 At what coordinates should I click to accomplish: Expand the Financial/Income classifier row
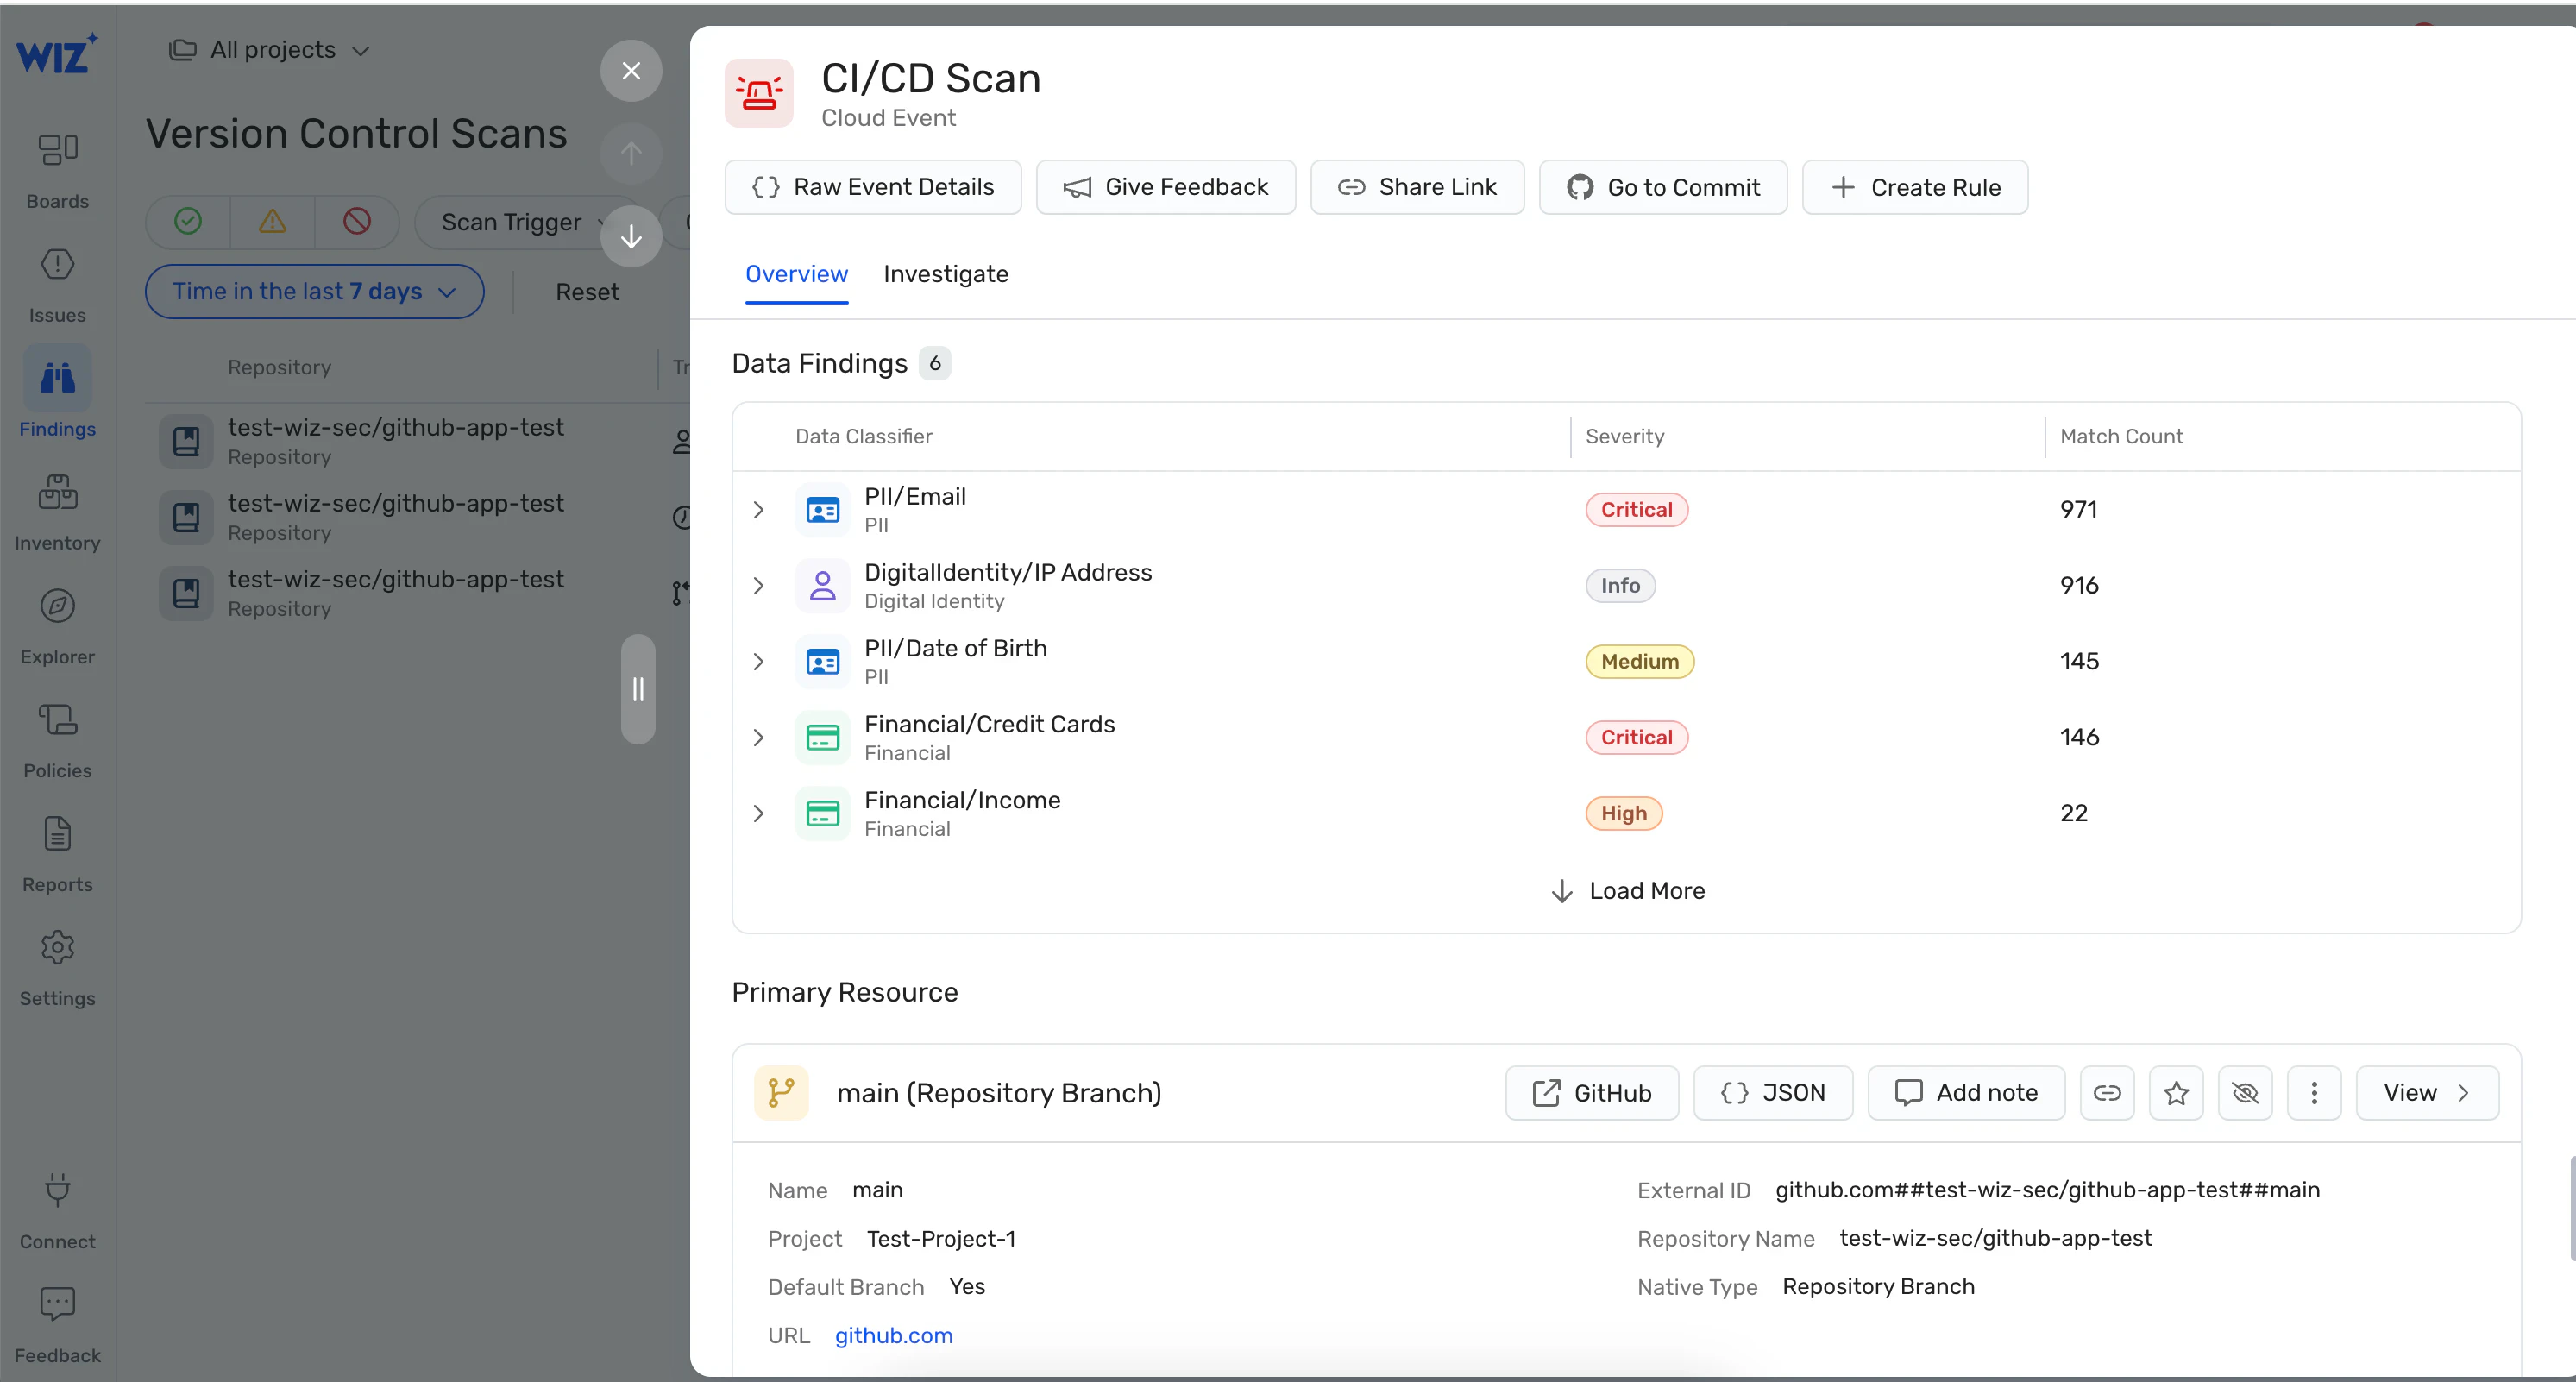762,813
